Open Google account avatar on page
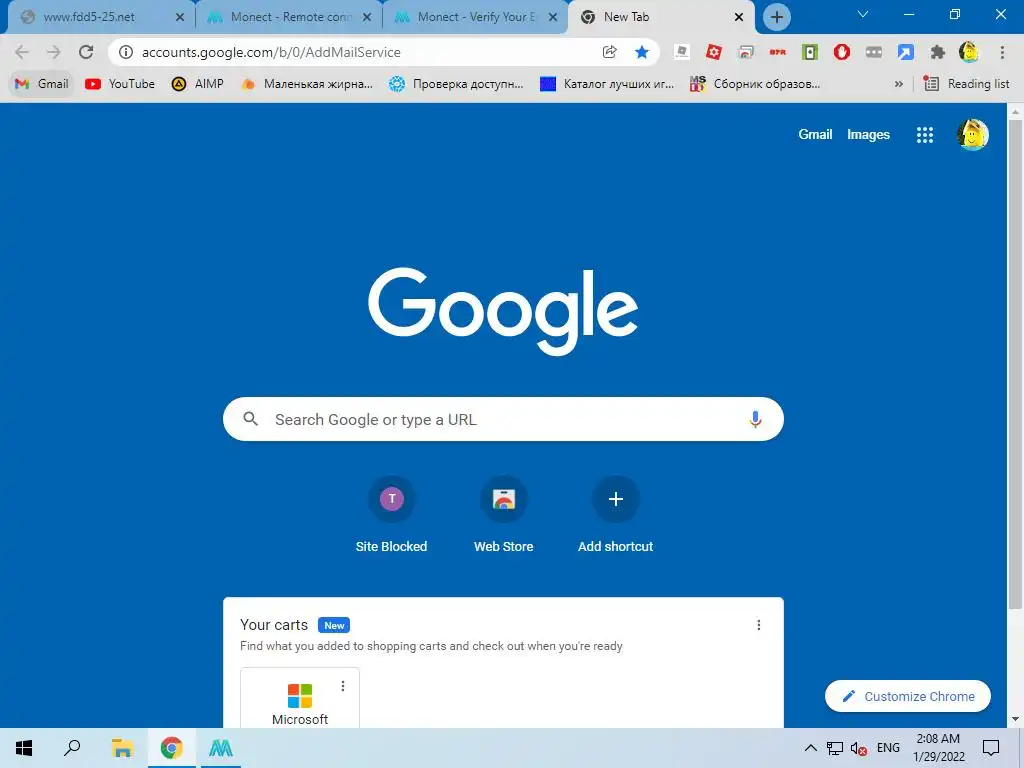1024x768 pixels. [973, 135]
